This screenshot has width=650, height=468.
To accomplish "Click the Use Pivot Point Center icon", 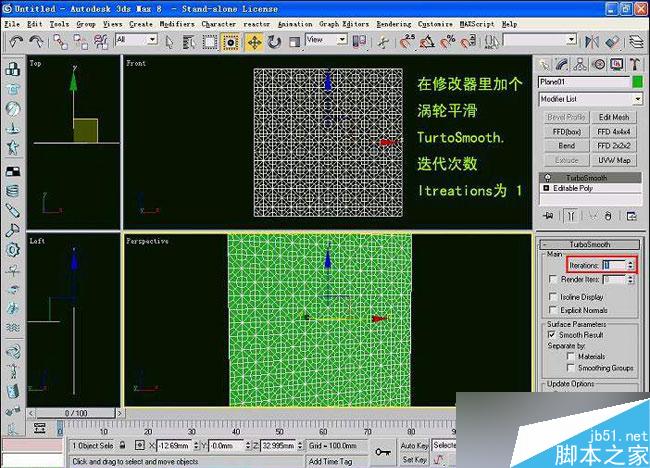I will [x=359, y=41].
